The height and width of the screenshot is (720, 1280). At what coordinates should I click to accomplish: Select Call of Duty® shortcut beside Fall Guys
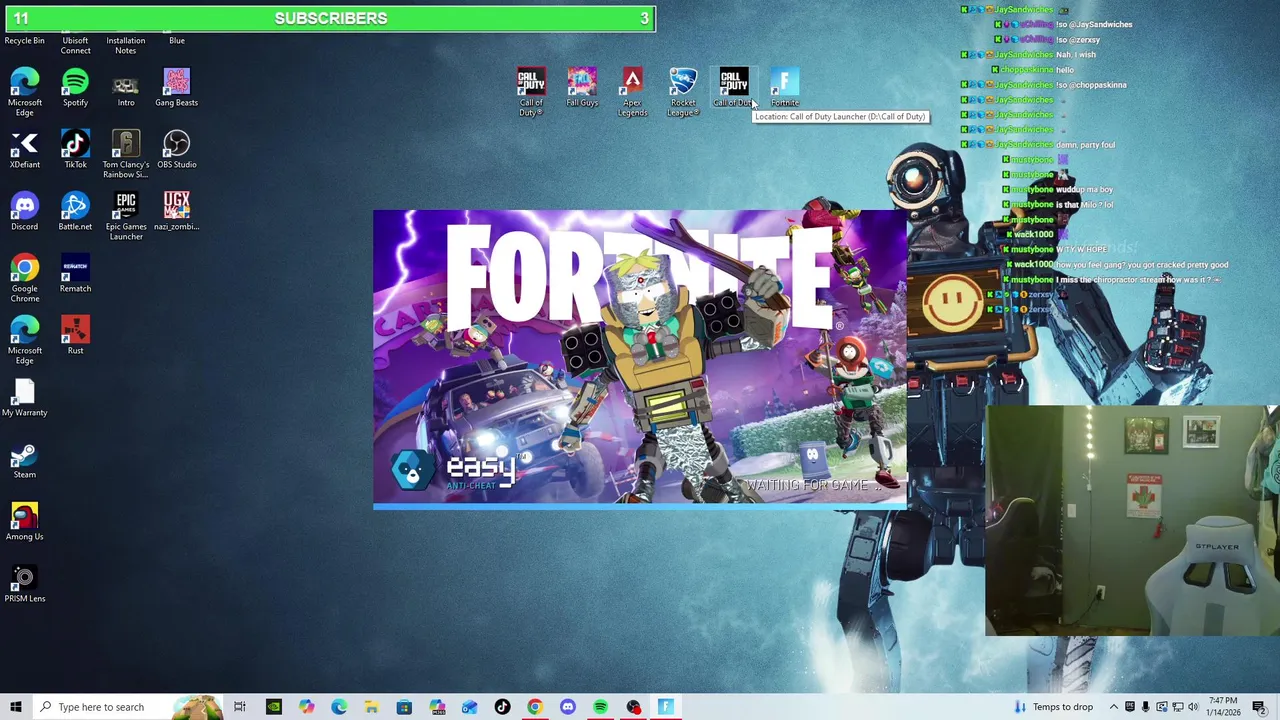coord(531,92)
